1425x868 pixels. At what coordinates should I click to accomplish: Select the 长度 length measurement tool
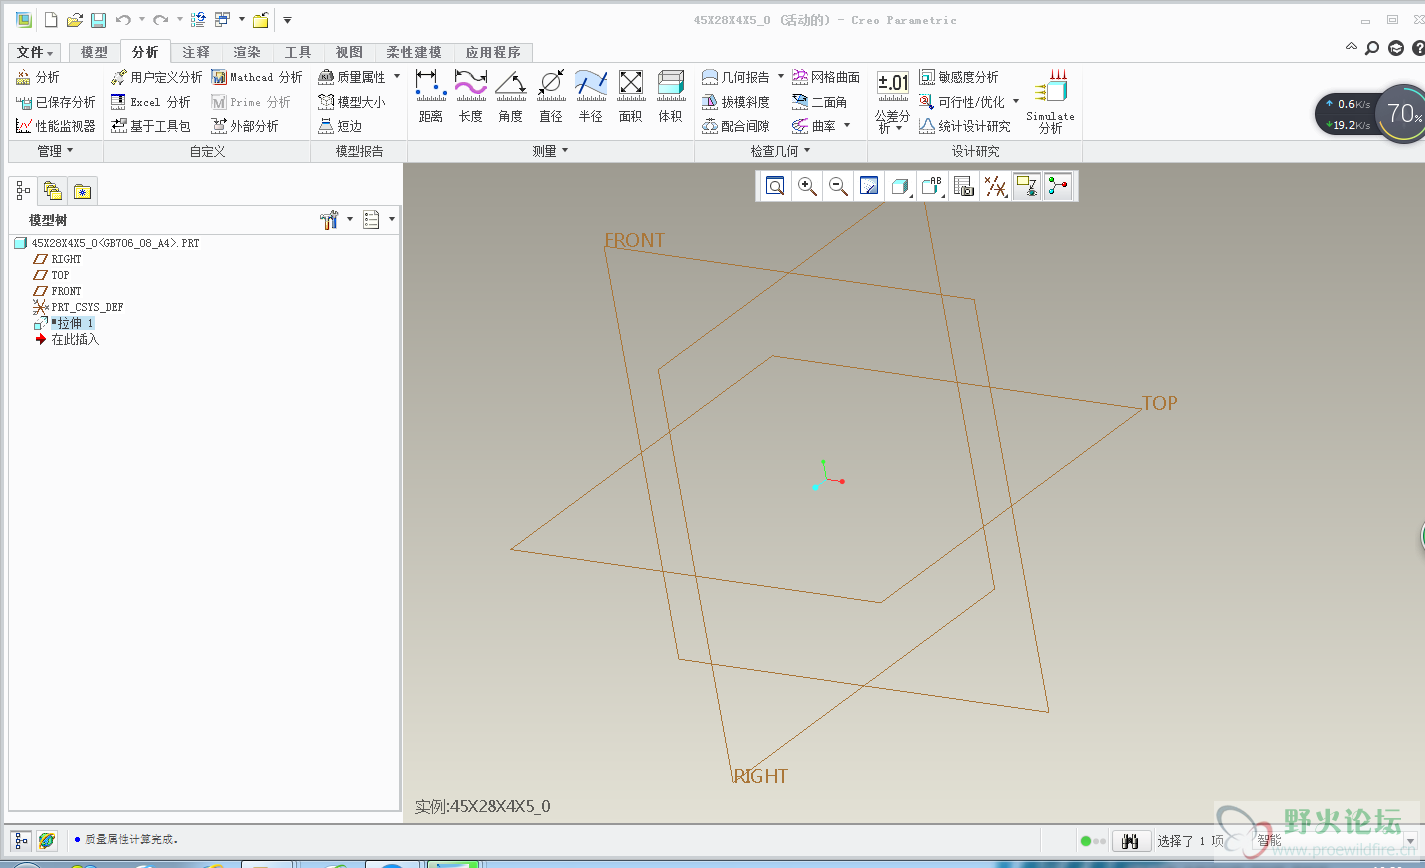[x=470, y=97]
